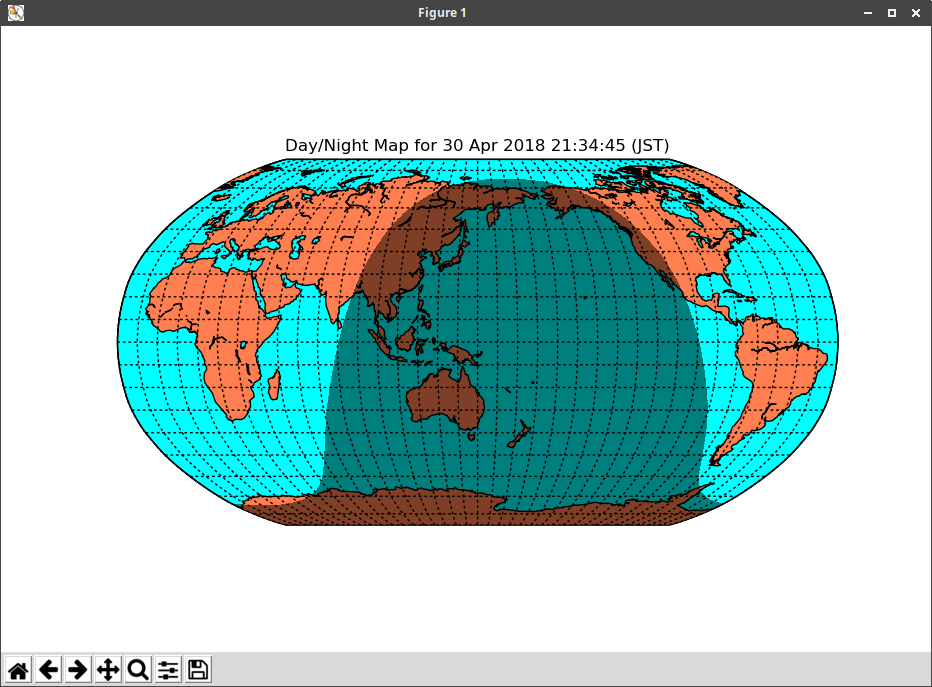
Task: Click the Day/Night Map title text
Action: tap(477, 146)
